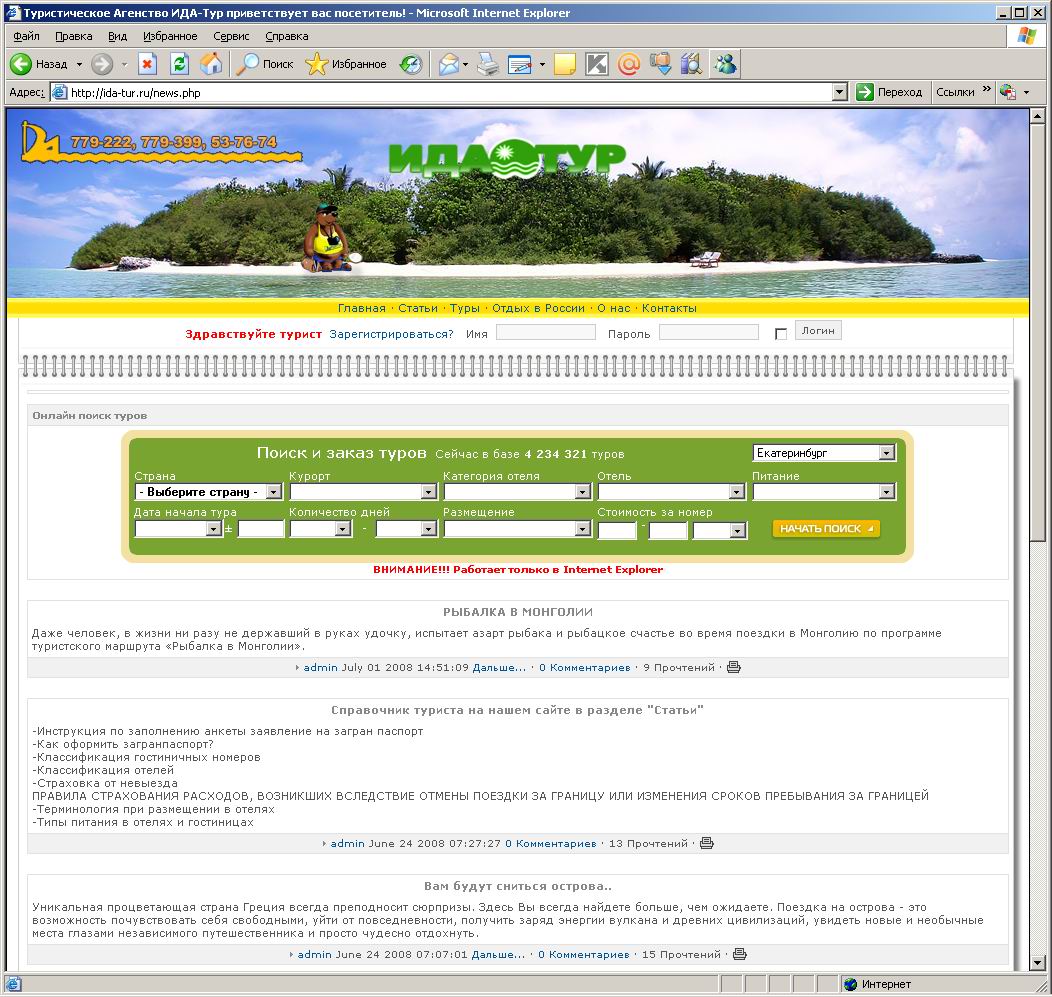Open the Страна country dropdown
Image resolution: width=1052 pixels, height=997 pixels.
pos(208,492)
